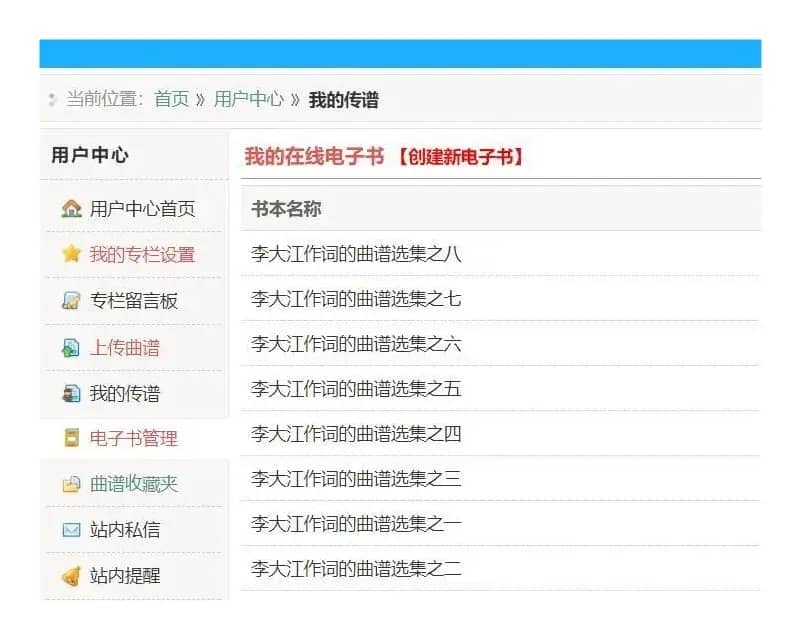Select 电子书管理 in the sidebar menu
Screen dimensions: 801x640
(133, 438)
